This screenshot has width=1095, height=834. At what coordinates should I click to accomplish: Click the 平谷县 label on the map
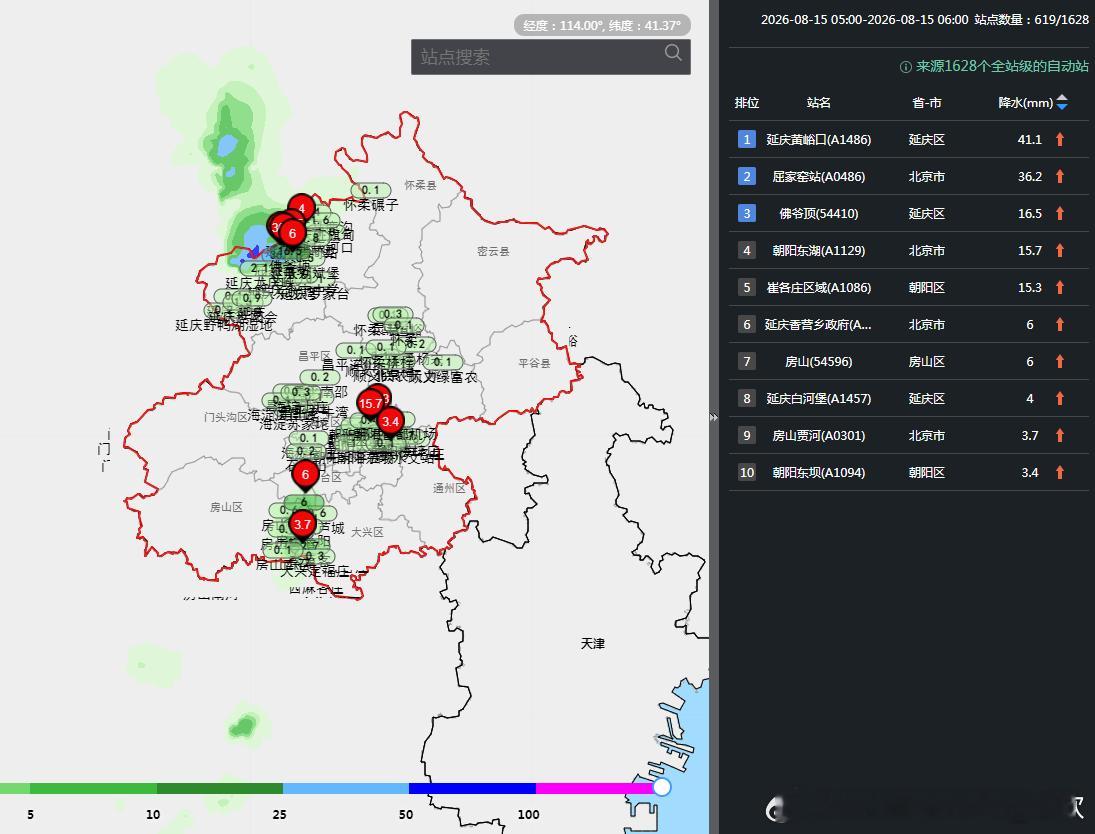pos(534,363)
